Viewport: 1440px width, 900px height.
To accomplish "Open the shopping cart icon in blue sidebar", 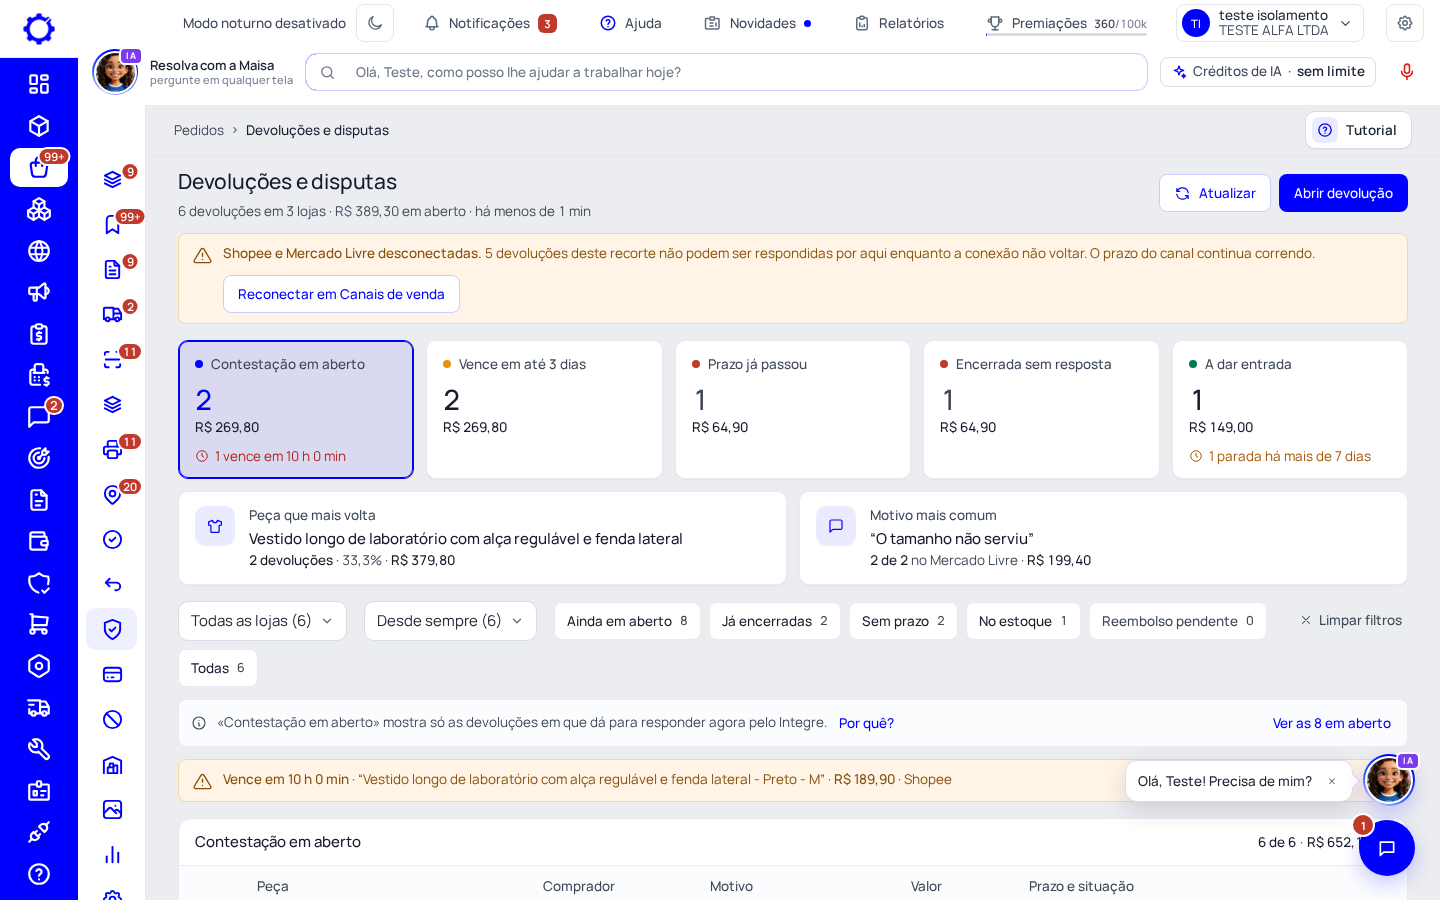I will pyautogui.click(x=39, y=624).
